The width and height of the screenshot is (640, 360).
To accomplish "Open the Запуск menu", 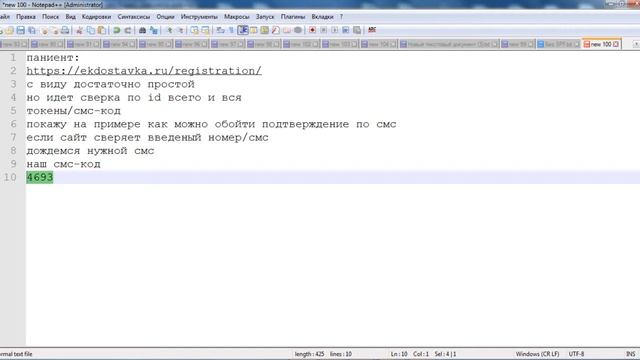I will click(x=265, y=17).
